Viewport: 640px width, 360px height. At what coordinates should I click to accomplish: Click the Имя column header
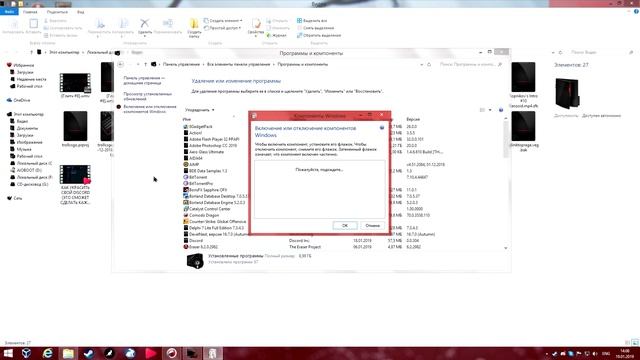coord(187,119)
